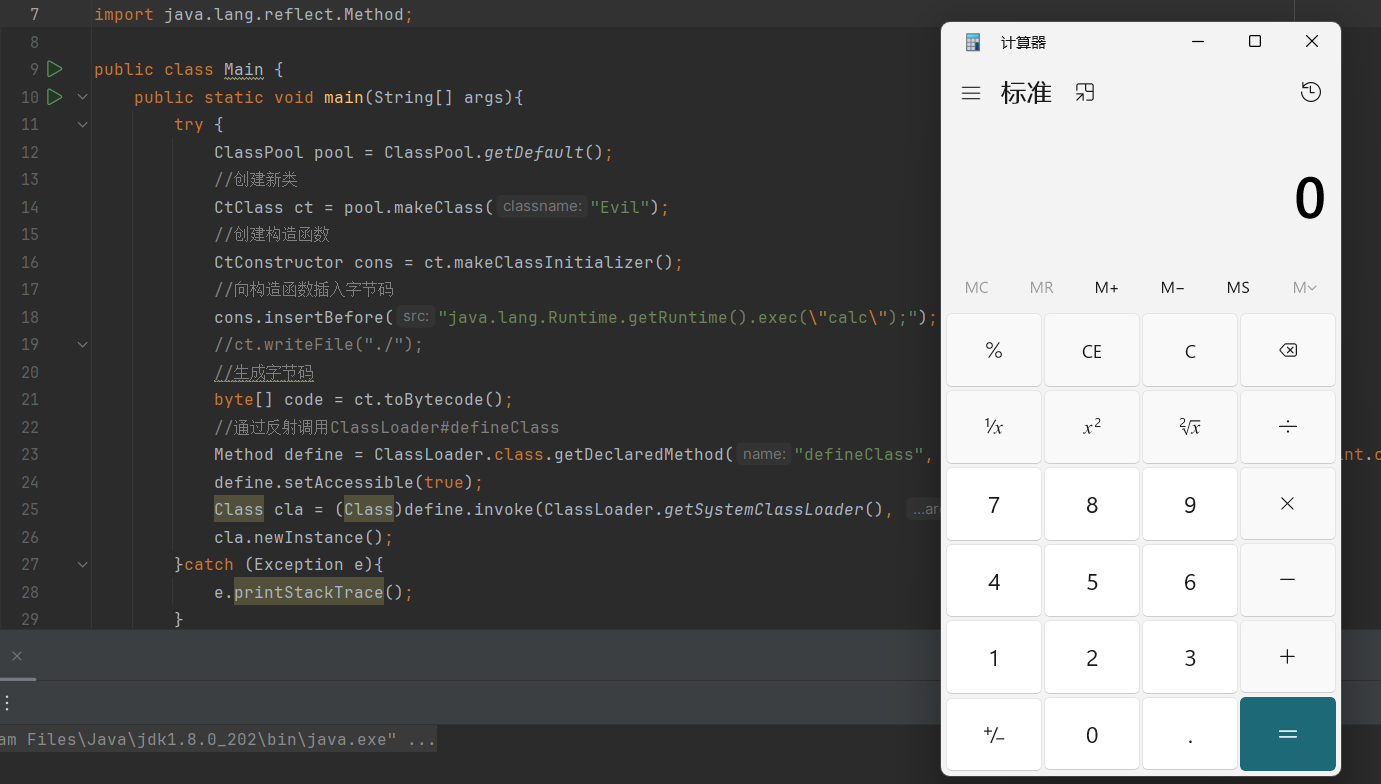The image size is (1381, 784).
Task: Click digit 4 on calculator
Action: [x=994, y=581]
